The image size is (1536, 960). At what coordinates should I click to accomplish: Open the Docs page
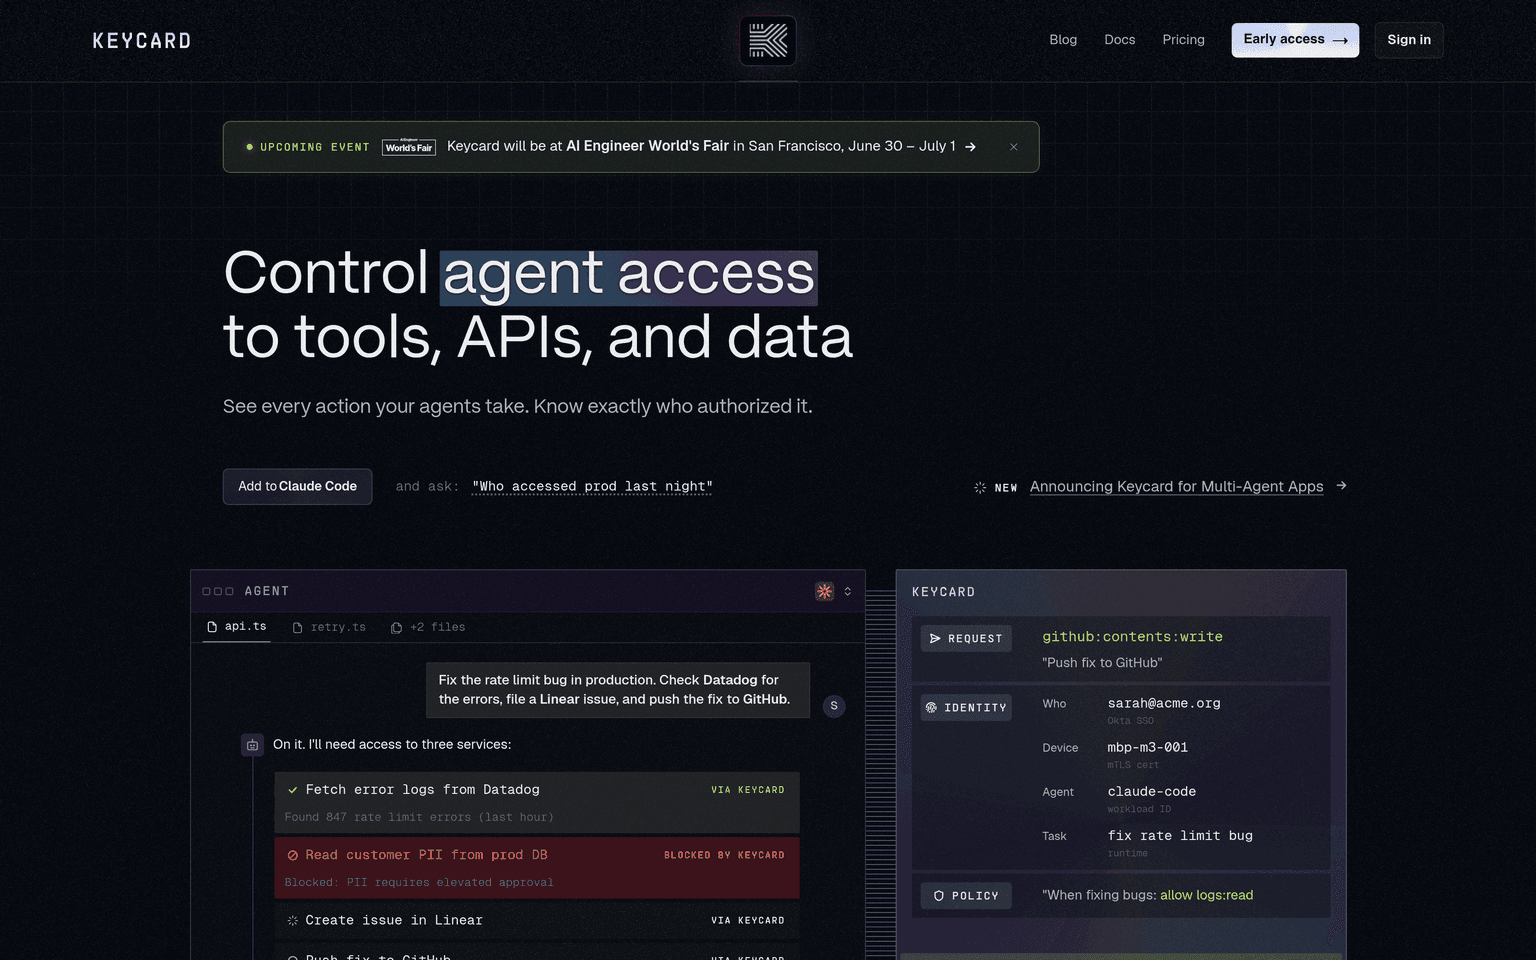click(1119, 40)
